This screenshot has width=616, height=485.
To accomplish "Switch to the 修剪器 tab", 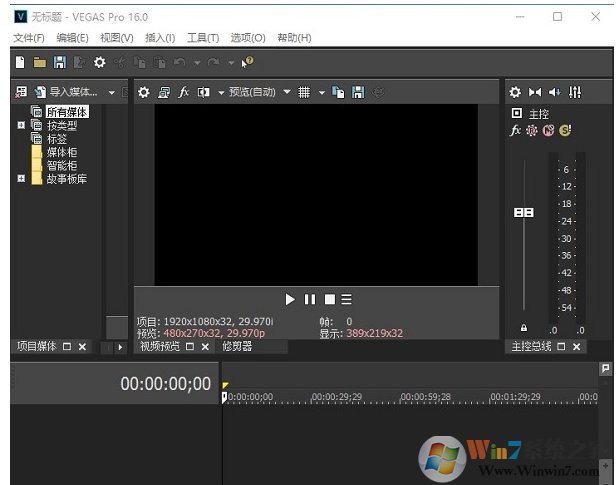I will tap(237, 347).
